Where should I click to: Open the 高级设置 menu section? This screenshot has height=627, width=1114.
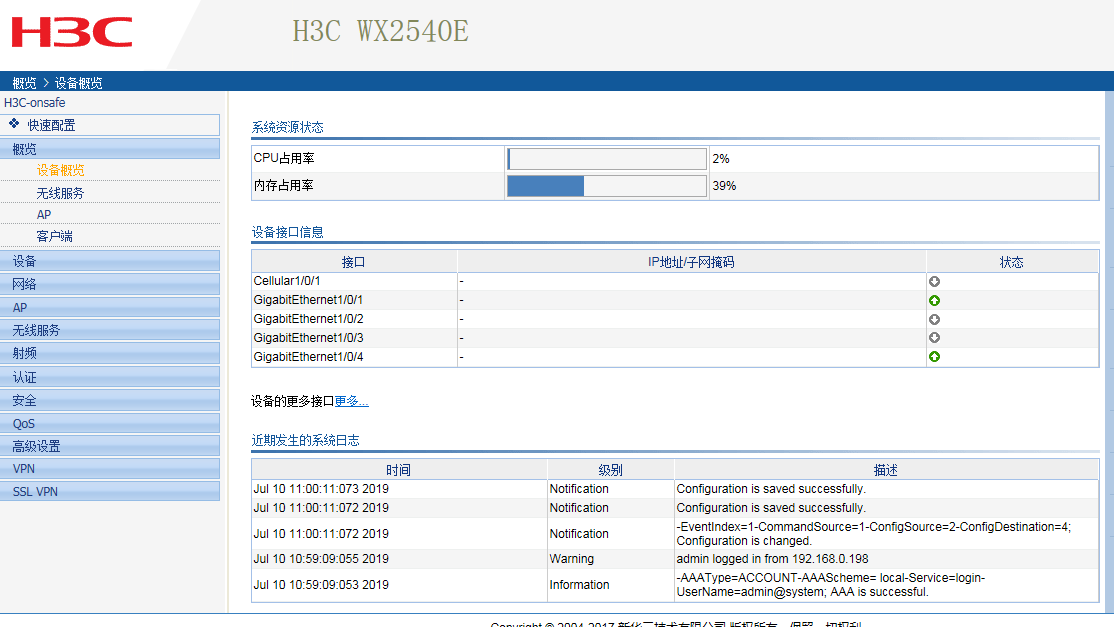(110, 446)
